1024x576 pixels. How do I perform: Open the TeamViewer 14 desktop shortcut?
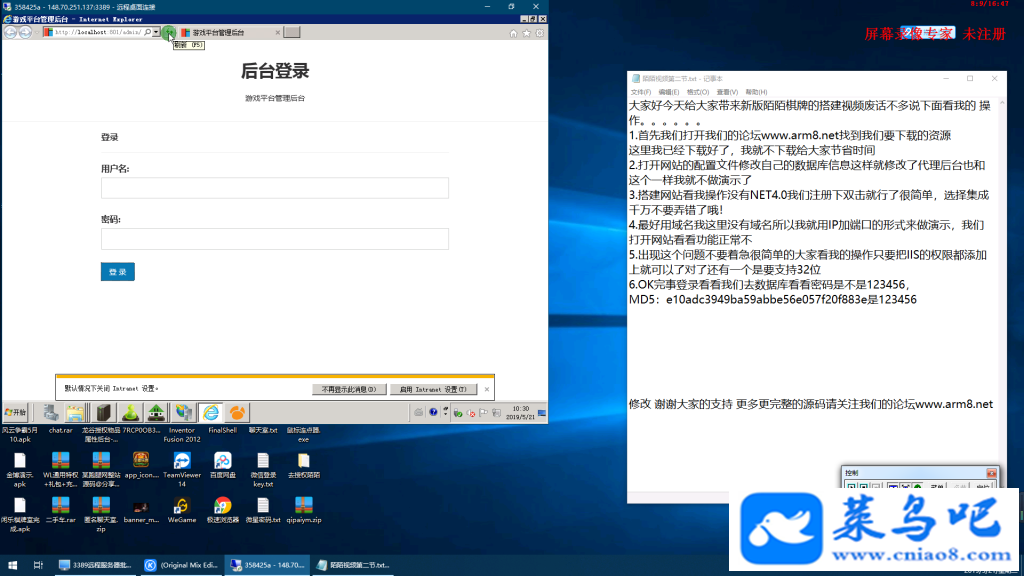tap(182, 469)
